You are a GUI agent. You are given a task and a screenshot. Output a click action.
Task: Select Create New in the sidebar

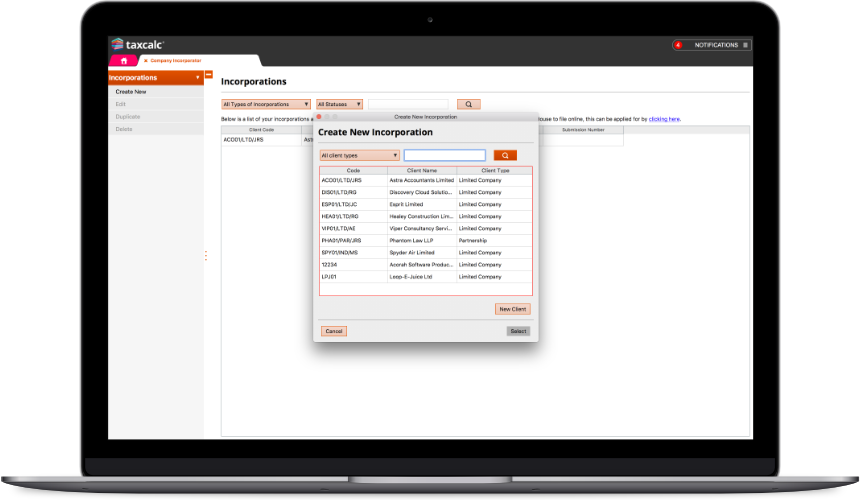(x=131, y=92)
